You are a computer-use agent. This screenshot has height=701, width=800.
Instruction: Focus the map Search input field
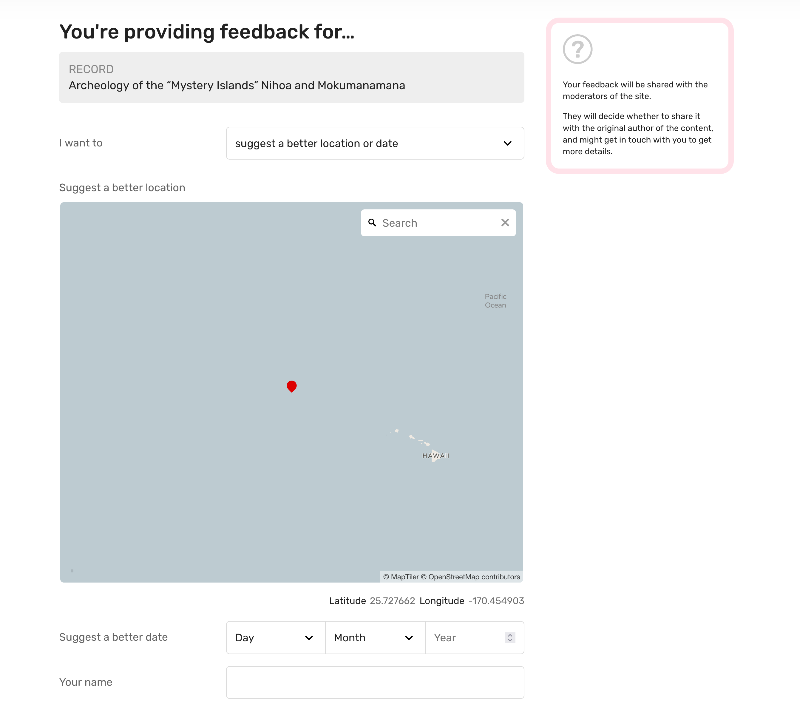tap(438, 223)
